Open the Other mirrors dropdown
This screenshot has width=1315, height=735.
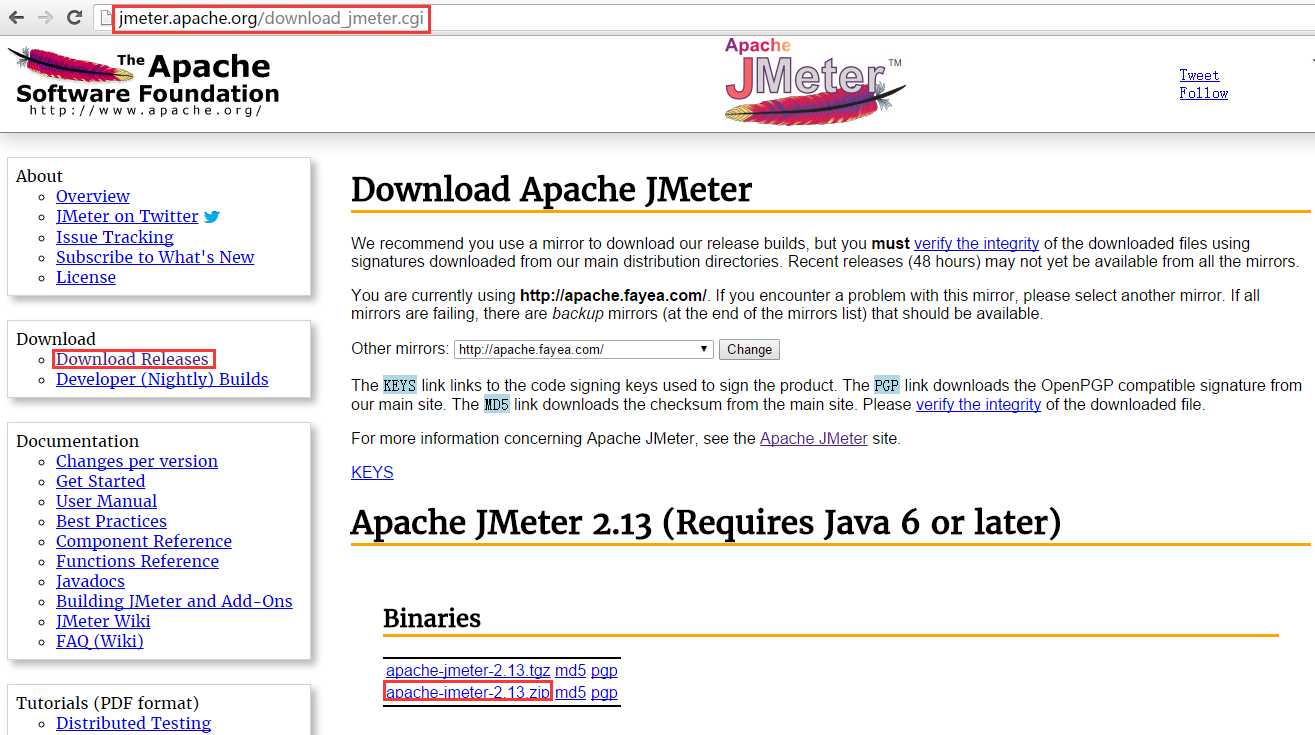point(583,349)
